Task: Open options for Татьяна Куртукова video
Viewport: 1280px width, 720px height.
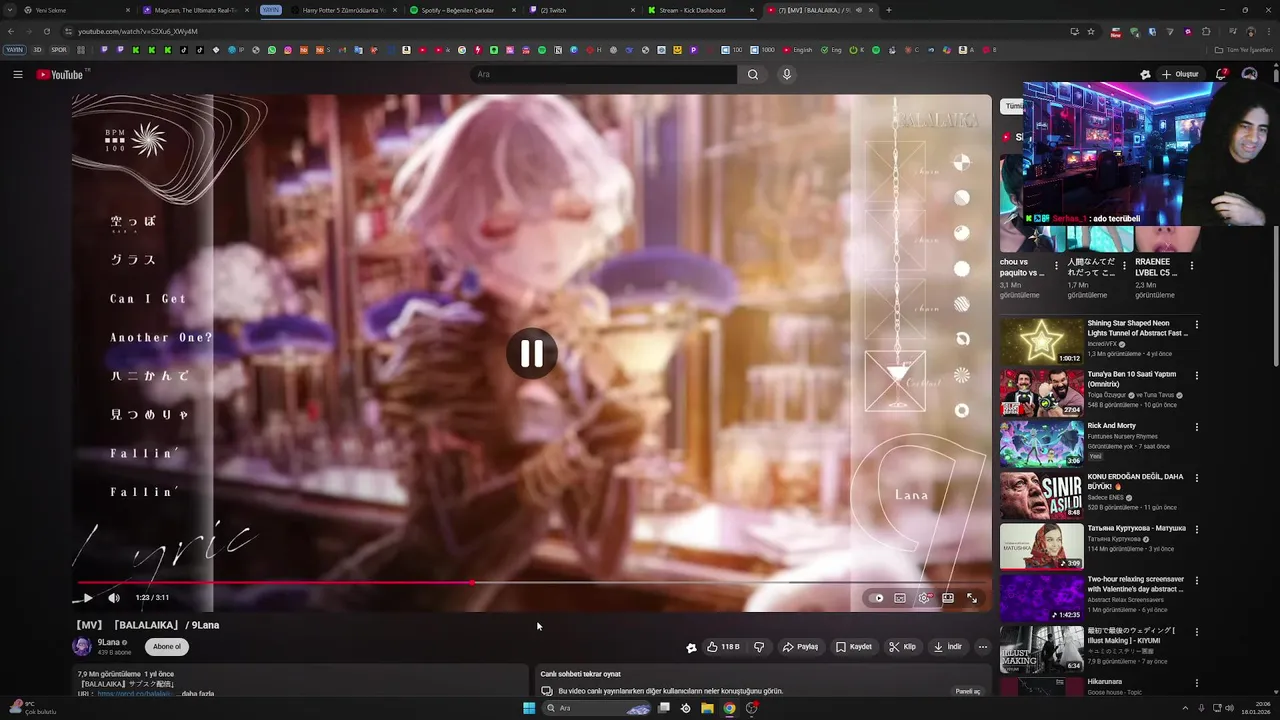Action: (1196, 530)
